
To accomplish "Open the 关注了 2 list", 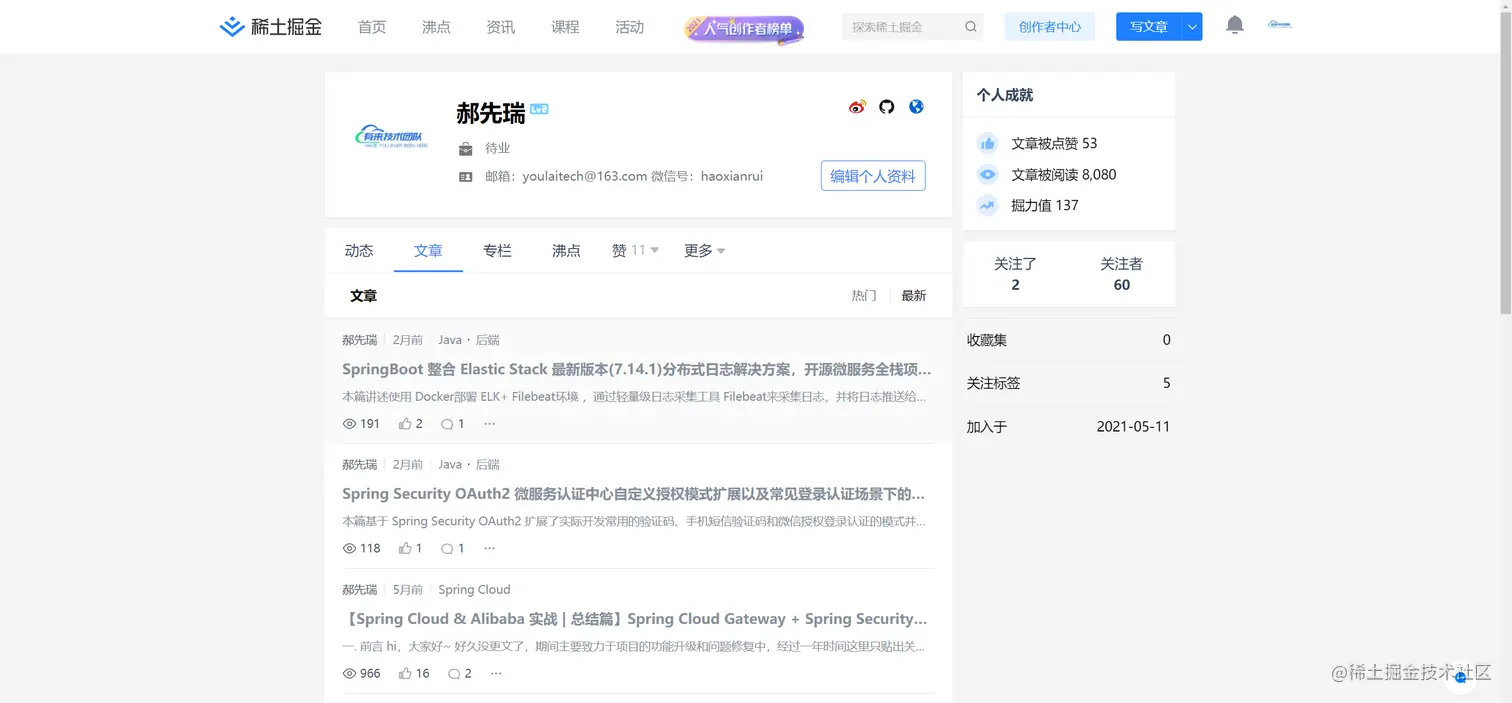I will point(1015,274).
